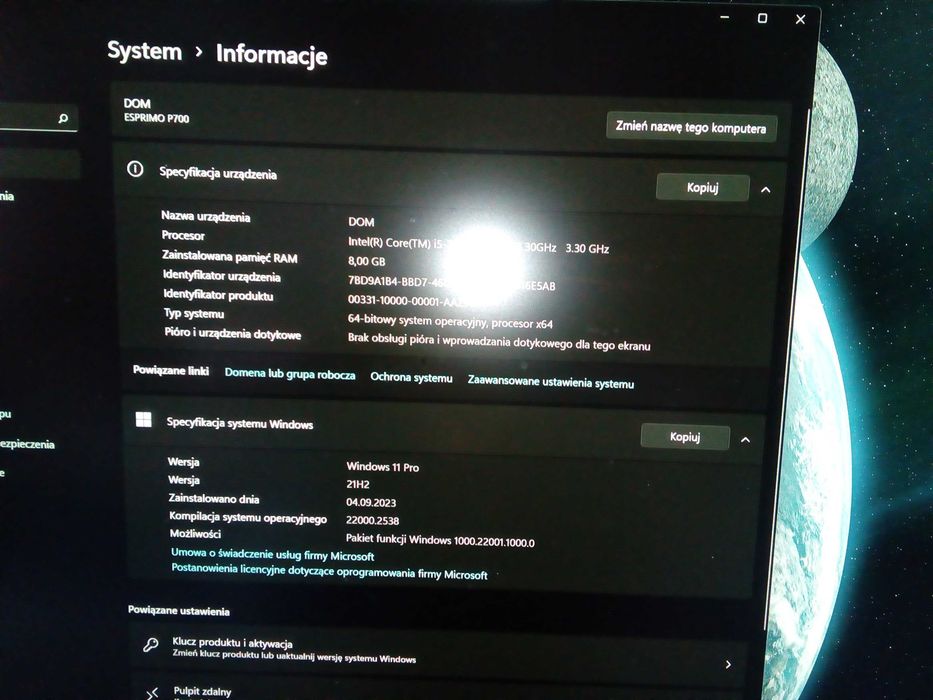Open Domena lub grupa robocza link
Screen dimensions: 933x700
[x=290, y=374]
